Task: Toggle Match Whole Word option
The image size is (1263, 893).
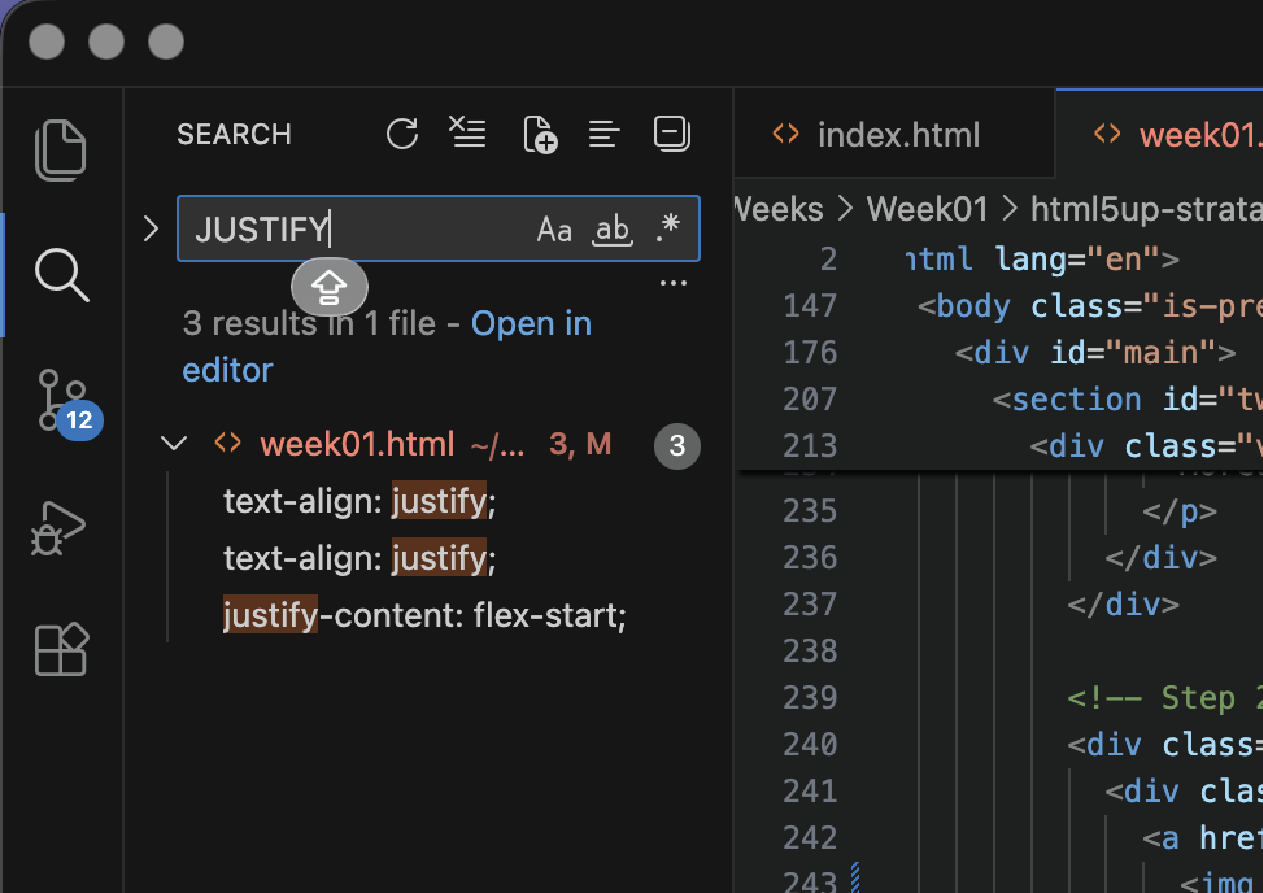Action: pyautogui.click(x=612, y=230)
